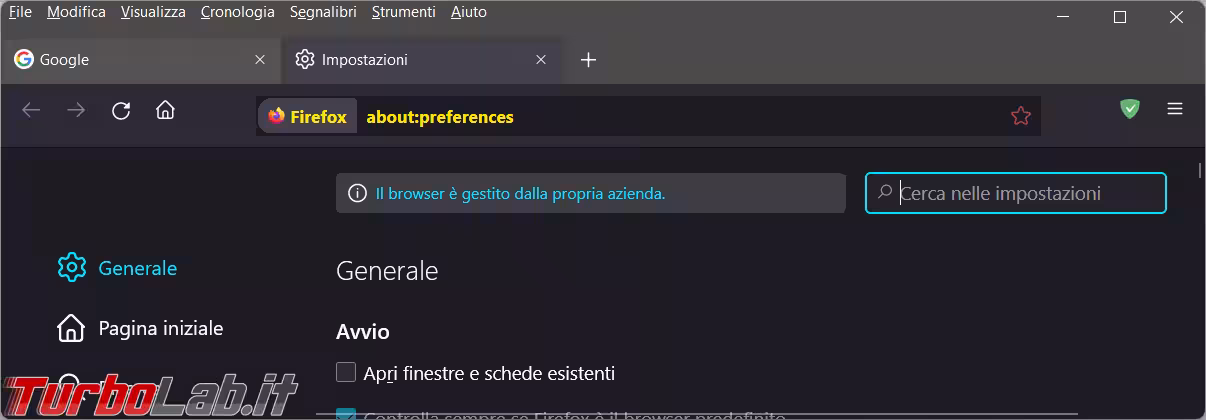Open a new tab with plus icon

click(588, 60)
